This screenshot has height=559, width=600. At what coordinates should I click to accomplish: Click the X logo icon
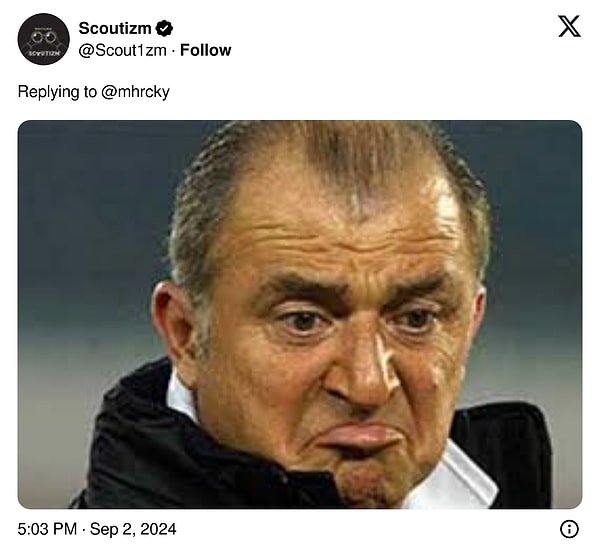(x=569, y=27)
